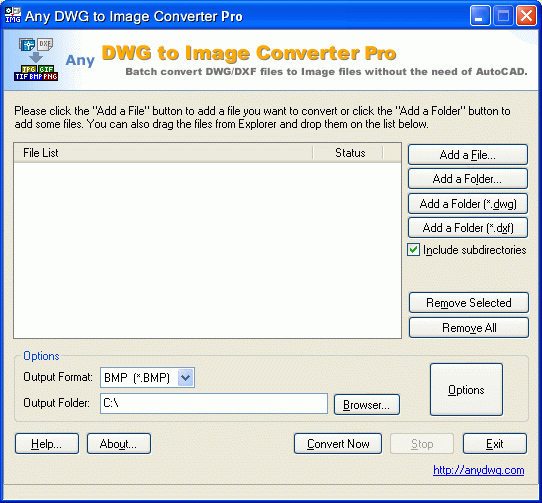This screenshot has width=542, height=503.
Task: Click the Add a Folder... button
Action: click(x=468, y=179)
